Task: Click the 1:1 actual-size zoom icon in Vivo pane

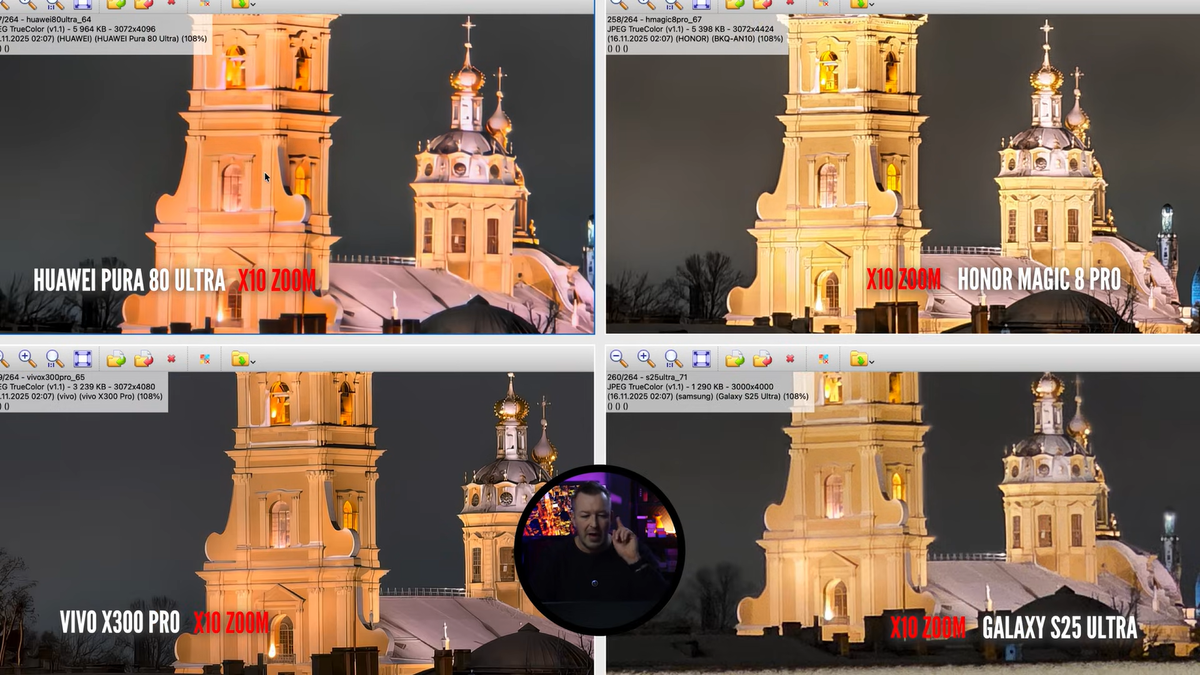Action: 51,358
